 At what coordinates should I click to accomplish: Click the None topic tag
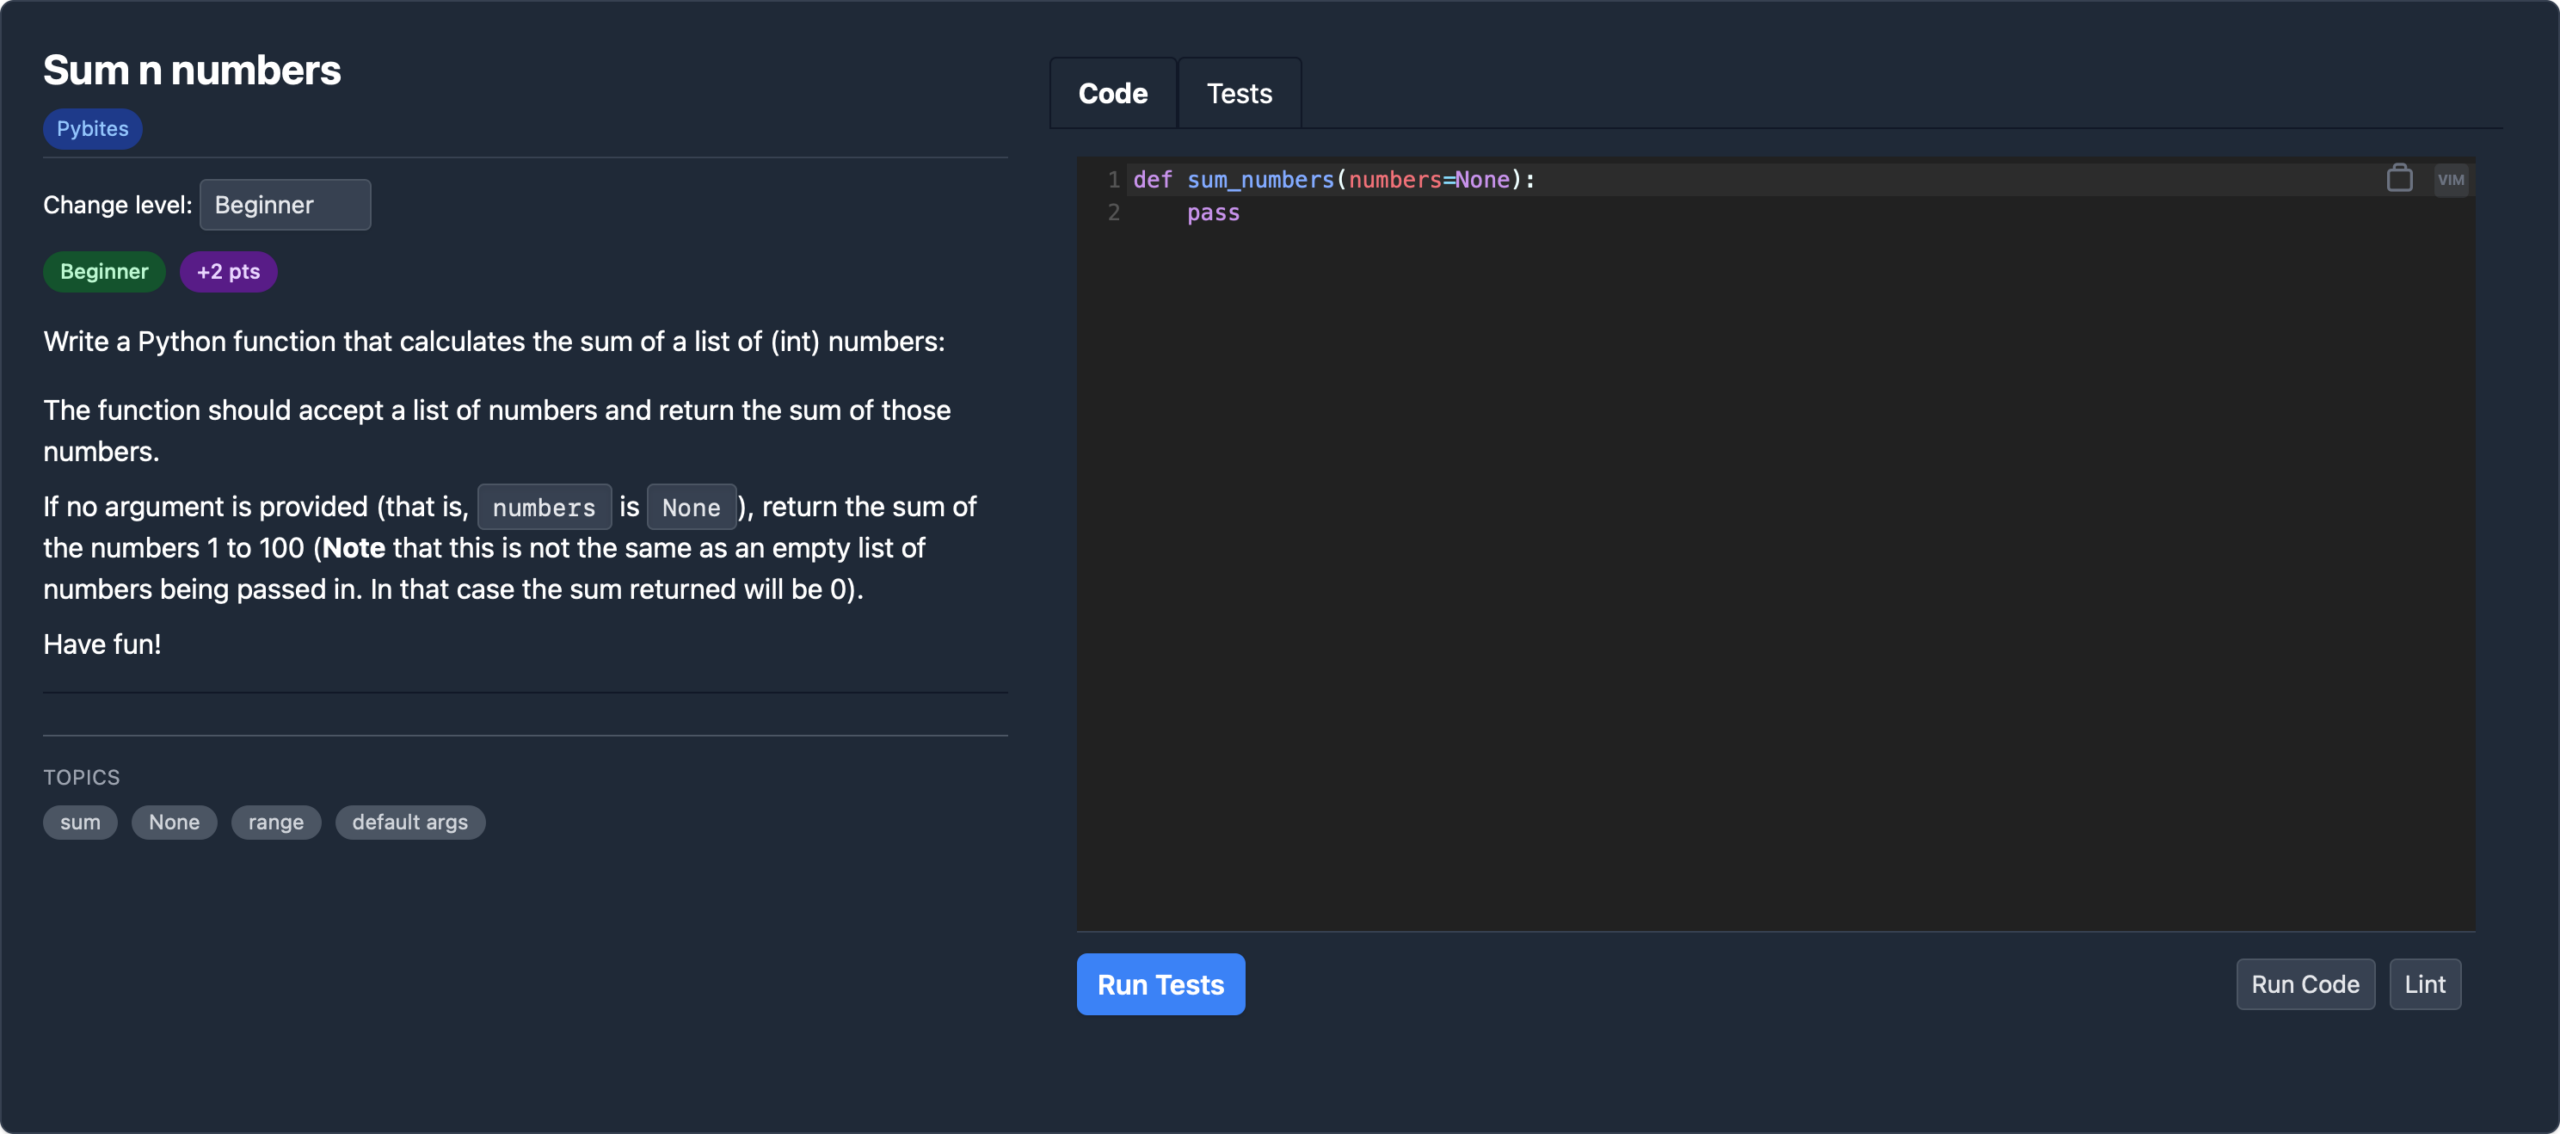(x=174, y=822)
